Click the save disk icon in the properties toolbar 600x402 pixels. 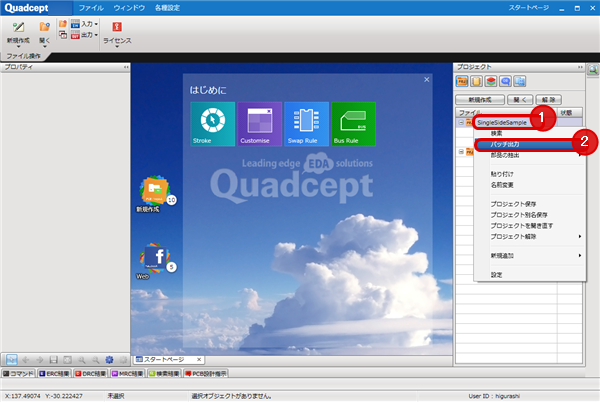(54, 360)
